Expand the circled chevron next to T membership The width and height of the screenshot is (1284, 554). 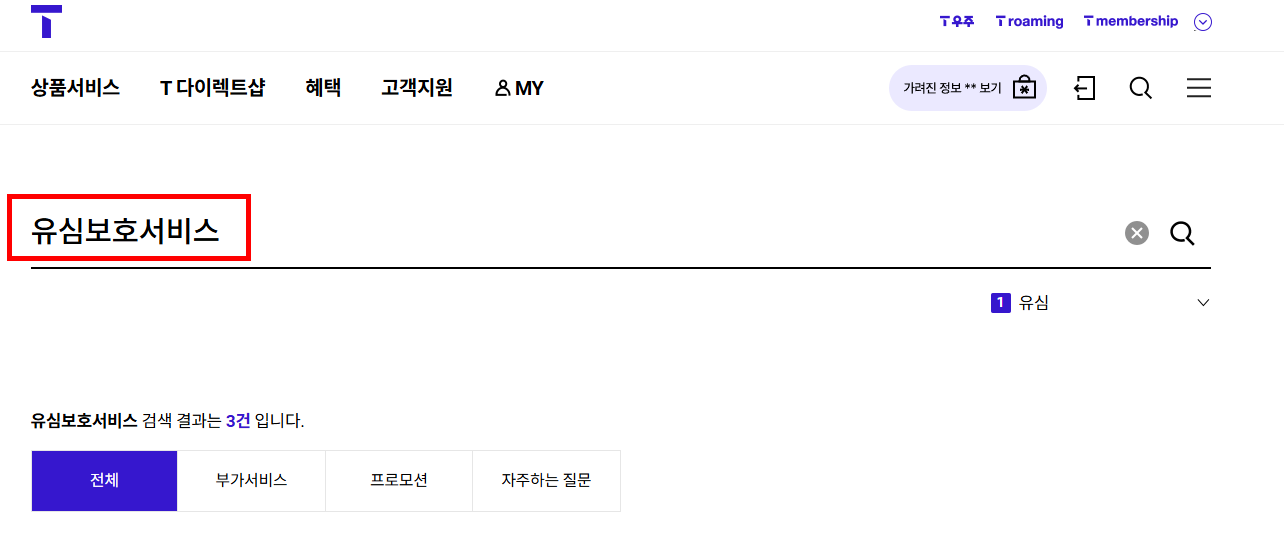click(x=1203, y=21)
